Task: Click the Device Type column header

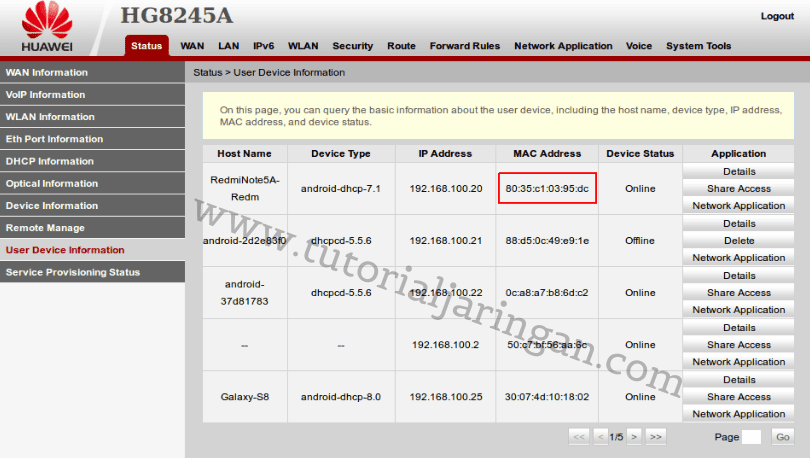Action: (x=341, y=153)
